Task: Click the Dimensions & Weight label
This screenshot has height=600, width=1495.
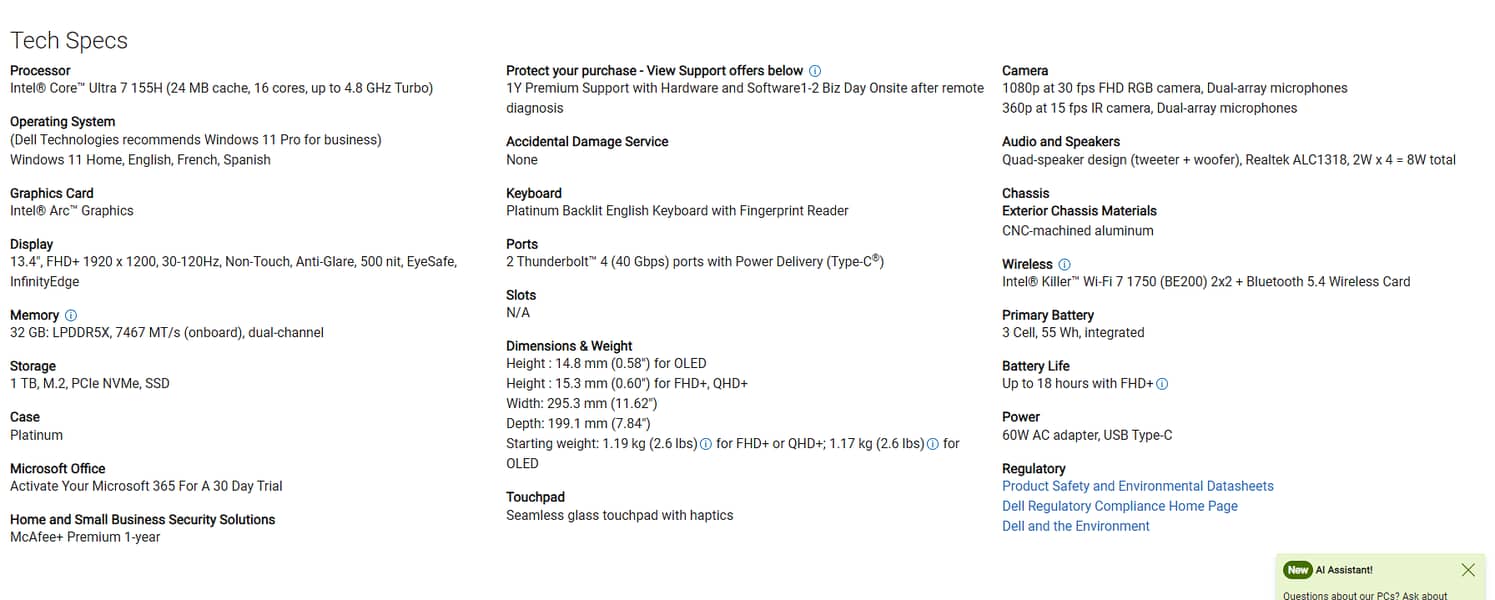Action: pyautogui.click(x=569, y=346)
